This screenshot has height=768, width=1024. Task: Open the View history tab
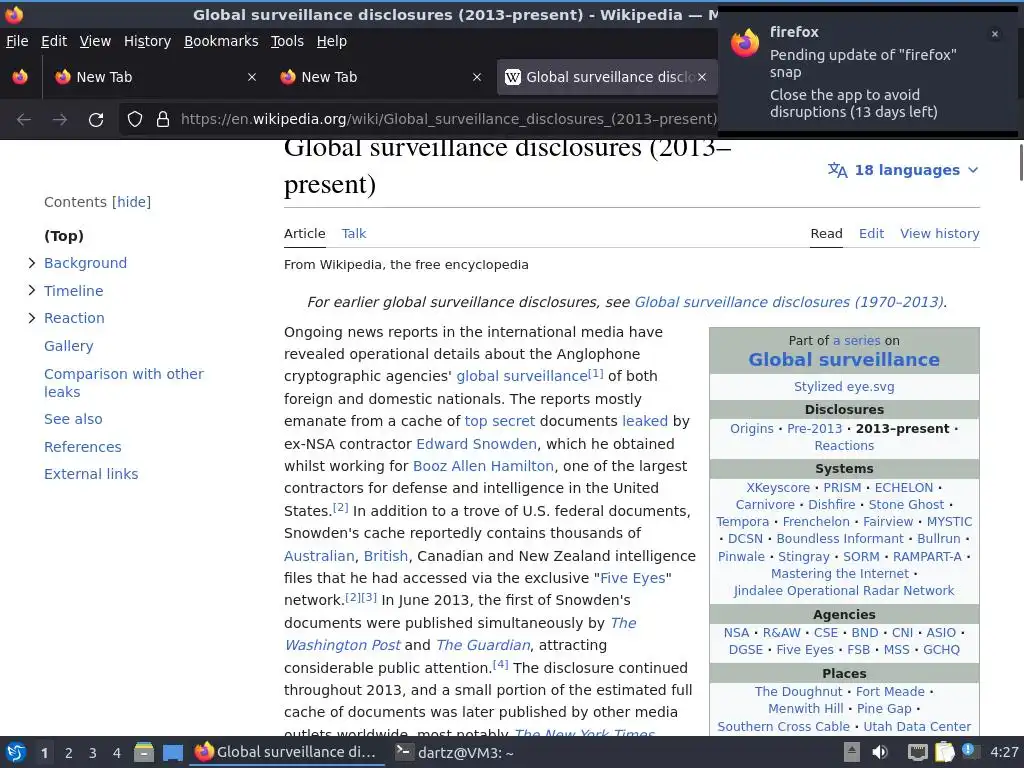tap(940, 233)
